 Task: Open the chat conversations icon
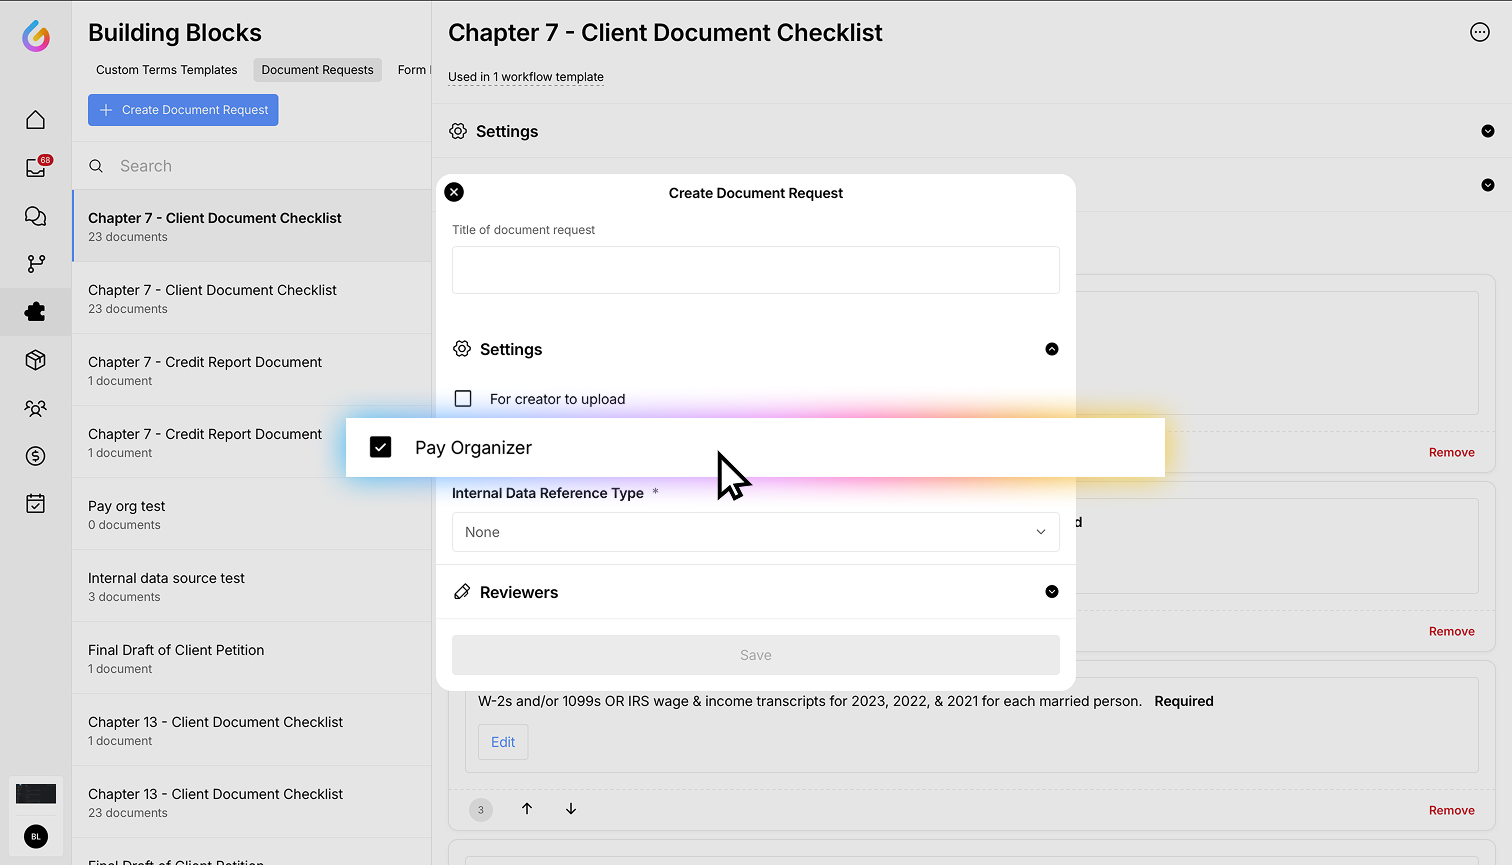[x=36, y=216]
